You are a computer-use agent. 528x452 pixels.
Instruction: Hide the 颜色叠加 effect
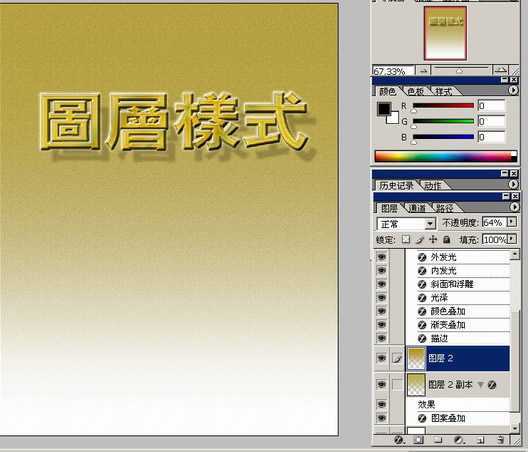coord(382,311)
